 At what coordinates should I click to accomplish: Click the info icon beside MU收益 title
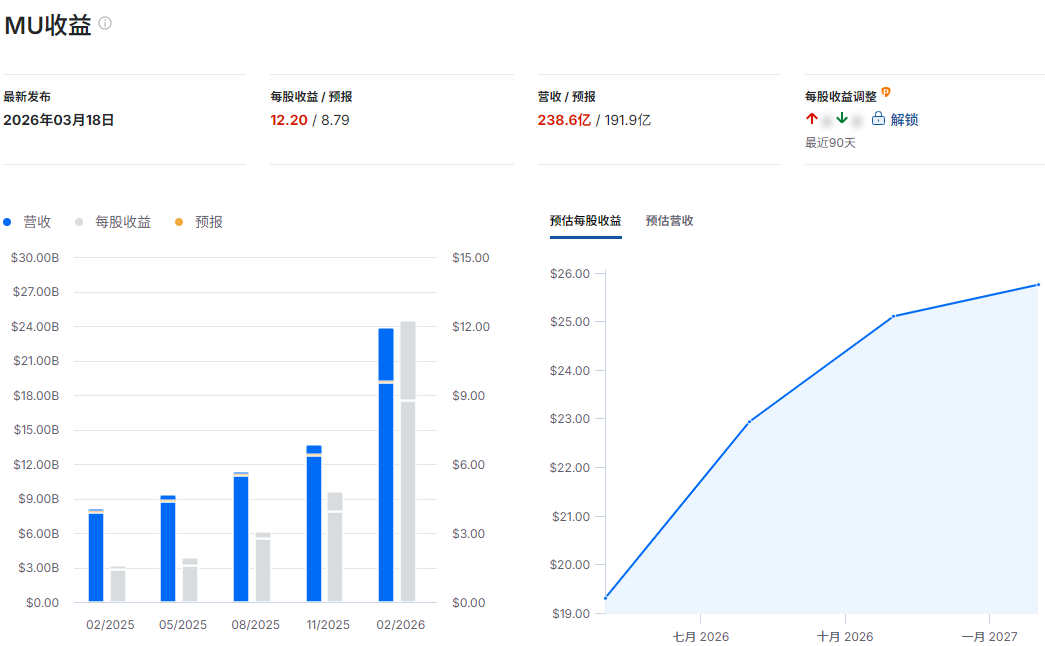(105, 23)
